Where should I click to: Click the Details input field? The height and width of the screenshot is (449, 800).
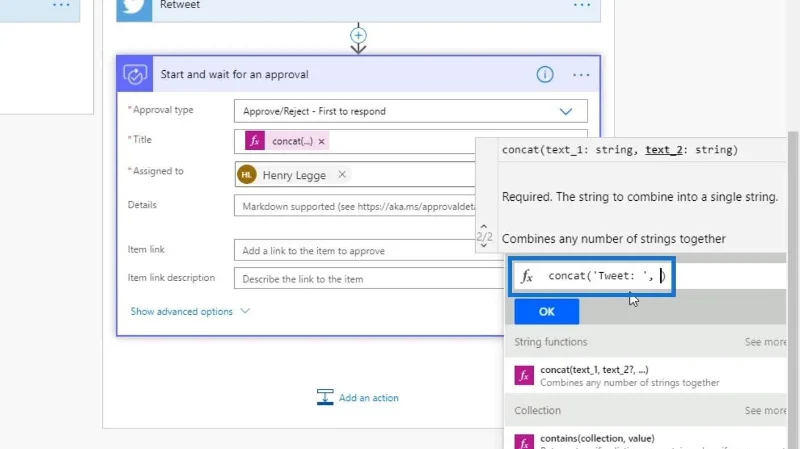[x=355, y=206]
